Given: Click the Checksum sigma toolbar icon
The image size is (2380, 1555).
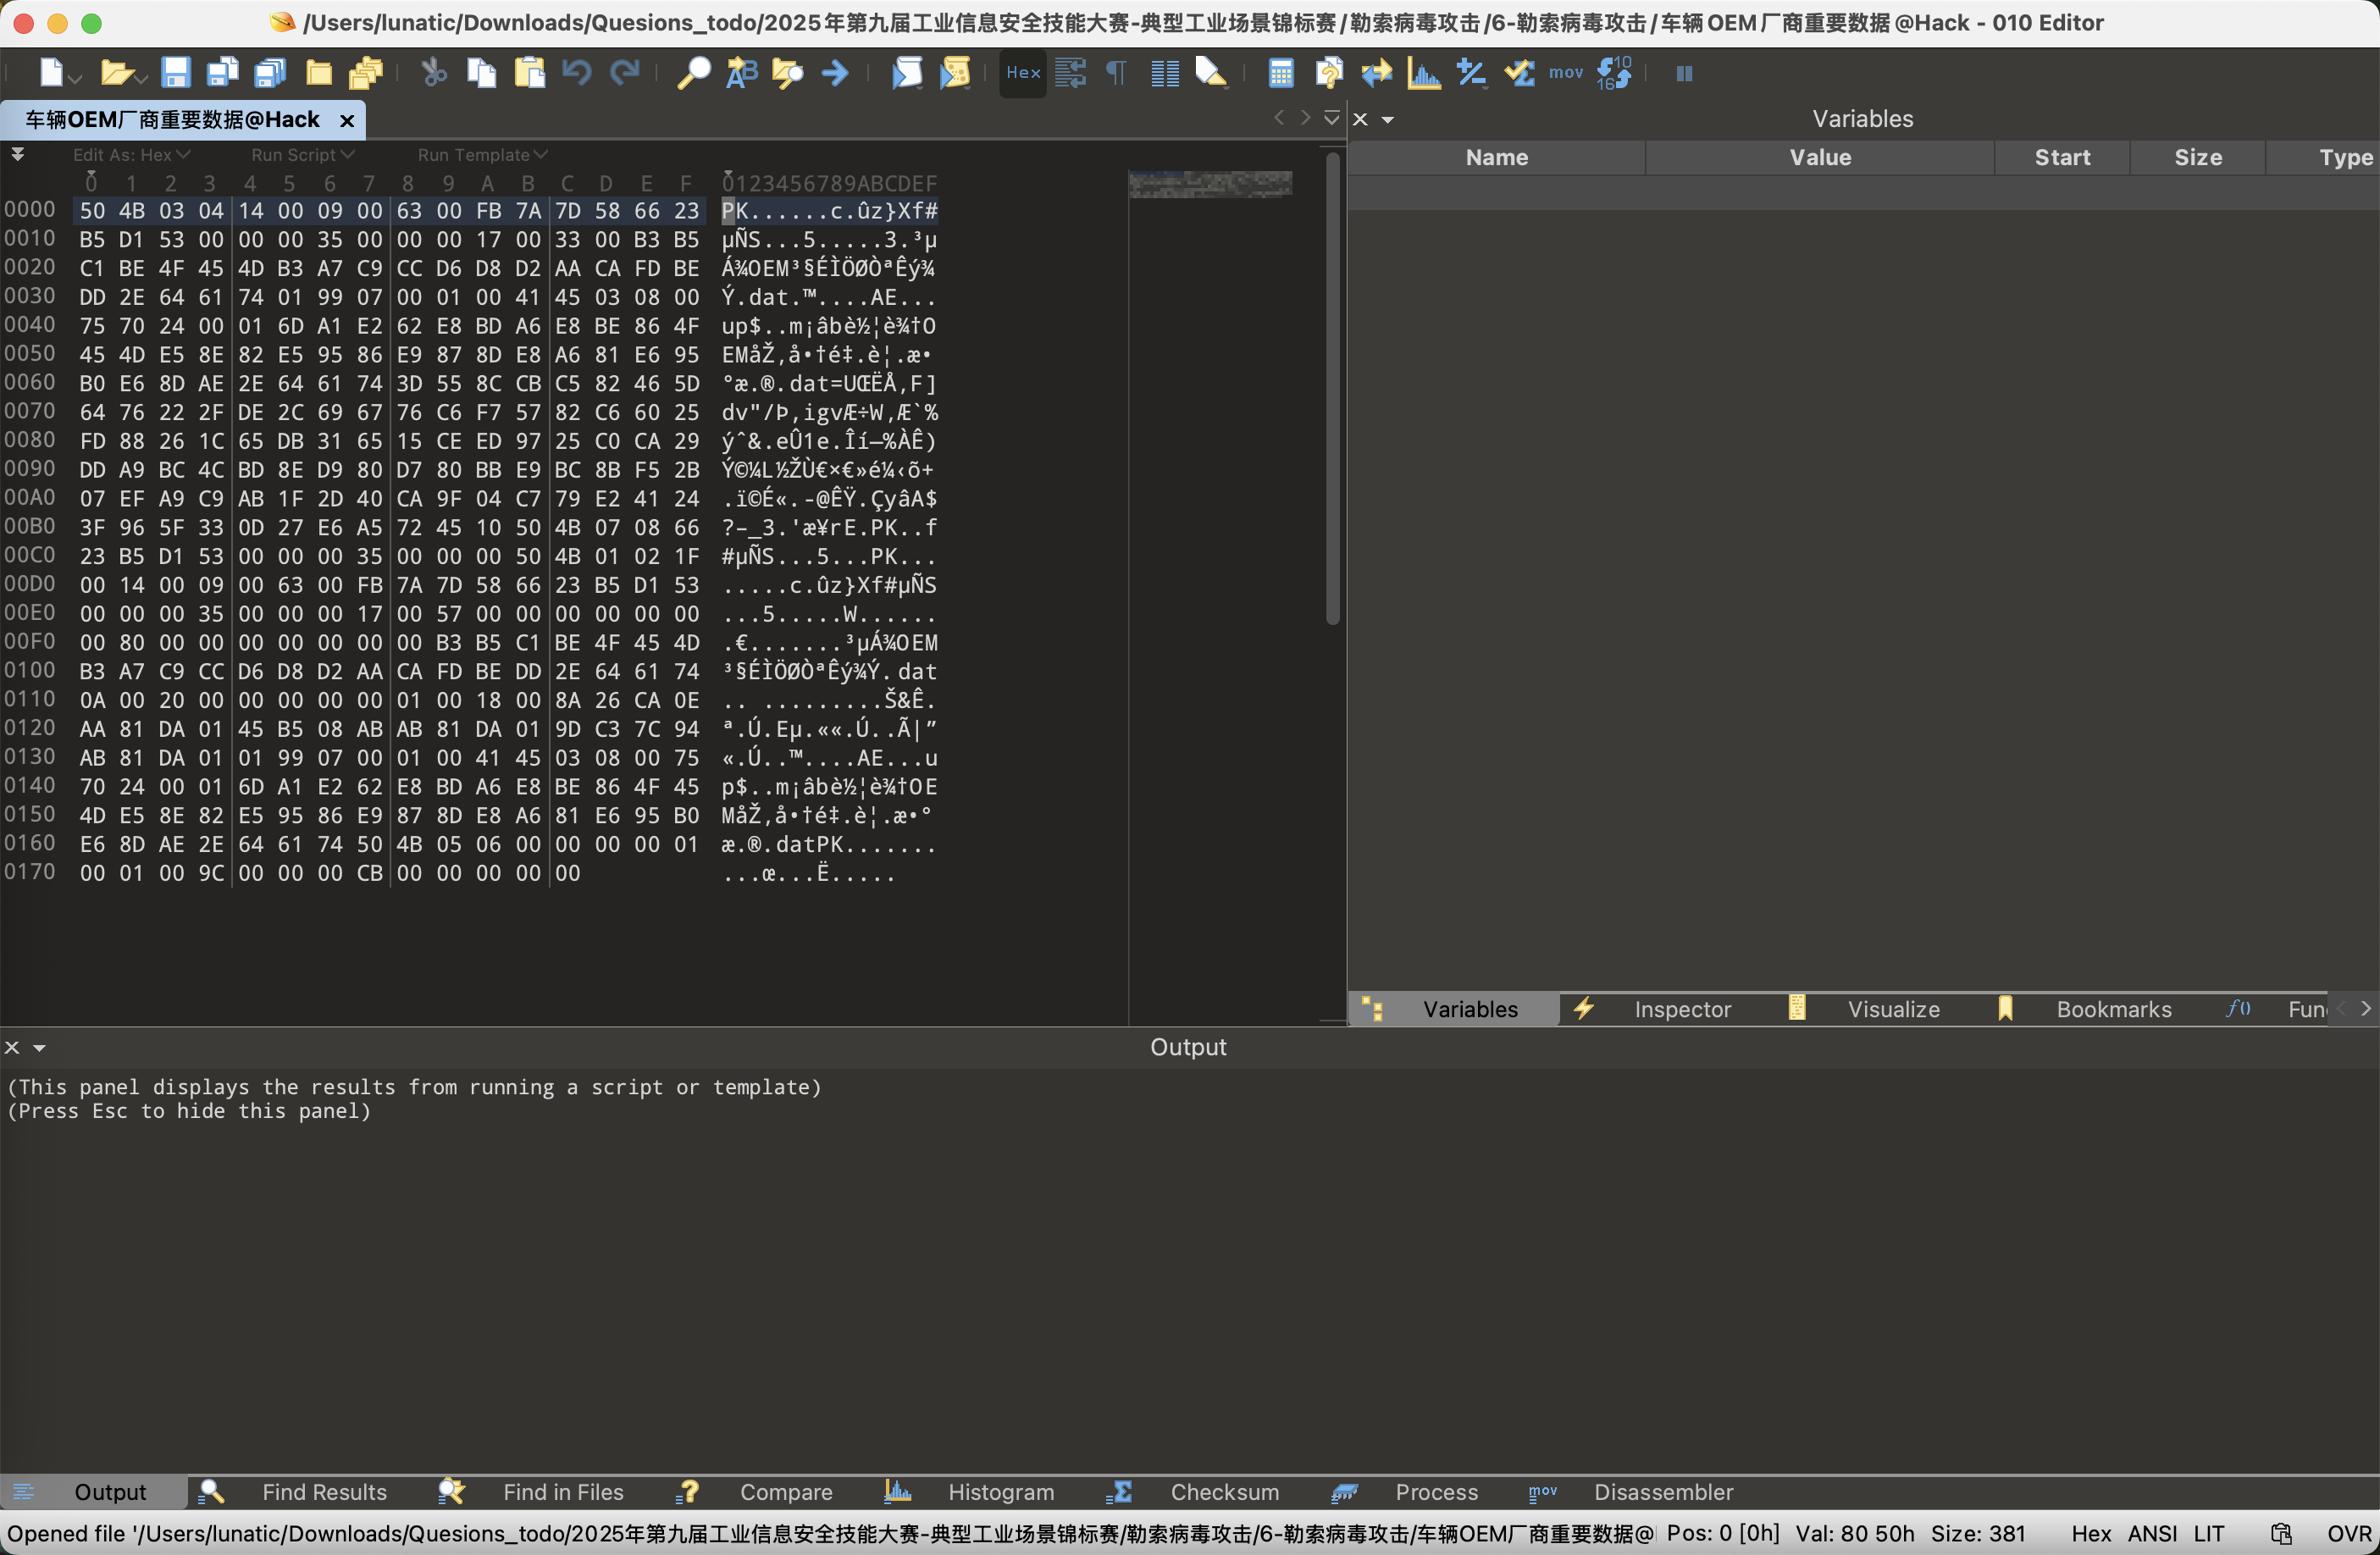Looking at the screenshot, I should click(x=1519, y=72).
